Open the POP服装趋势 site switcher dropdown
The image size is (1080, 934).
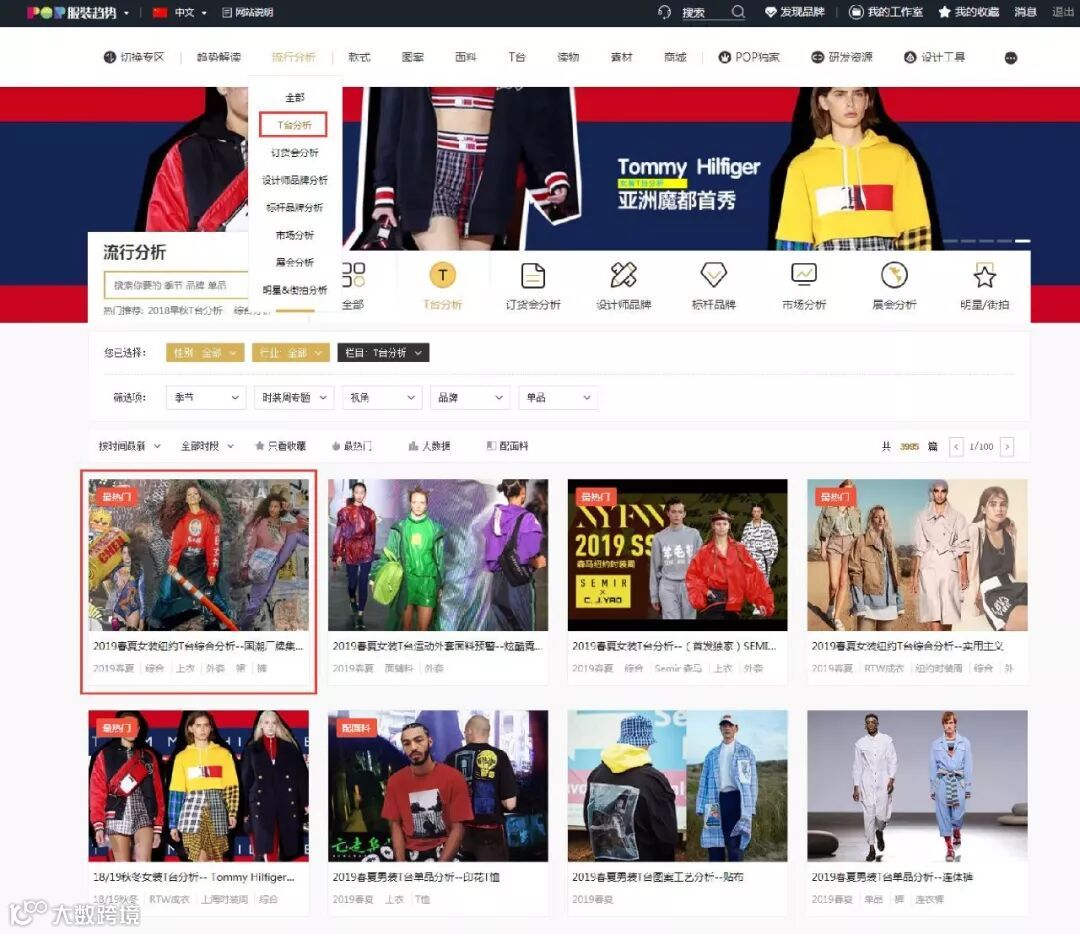pos(78,12)
